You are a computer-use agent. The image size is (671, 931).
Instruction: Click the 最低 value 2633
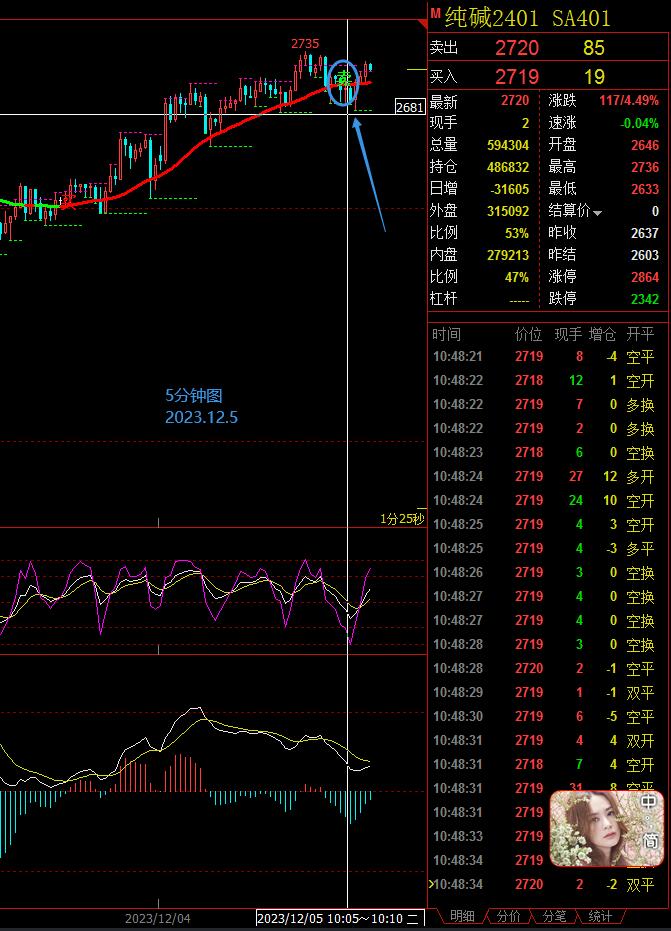(x=645, y=189)
